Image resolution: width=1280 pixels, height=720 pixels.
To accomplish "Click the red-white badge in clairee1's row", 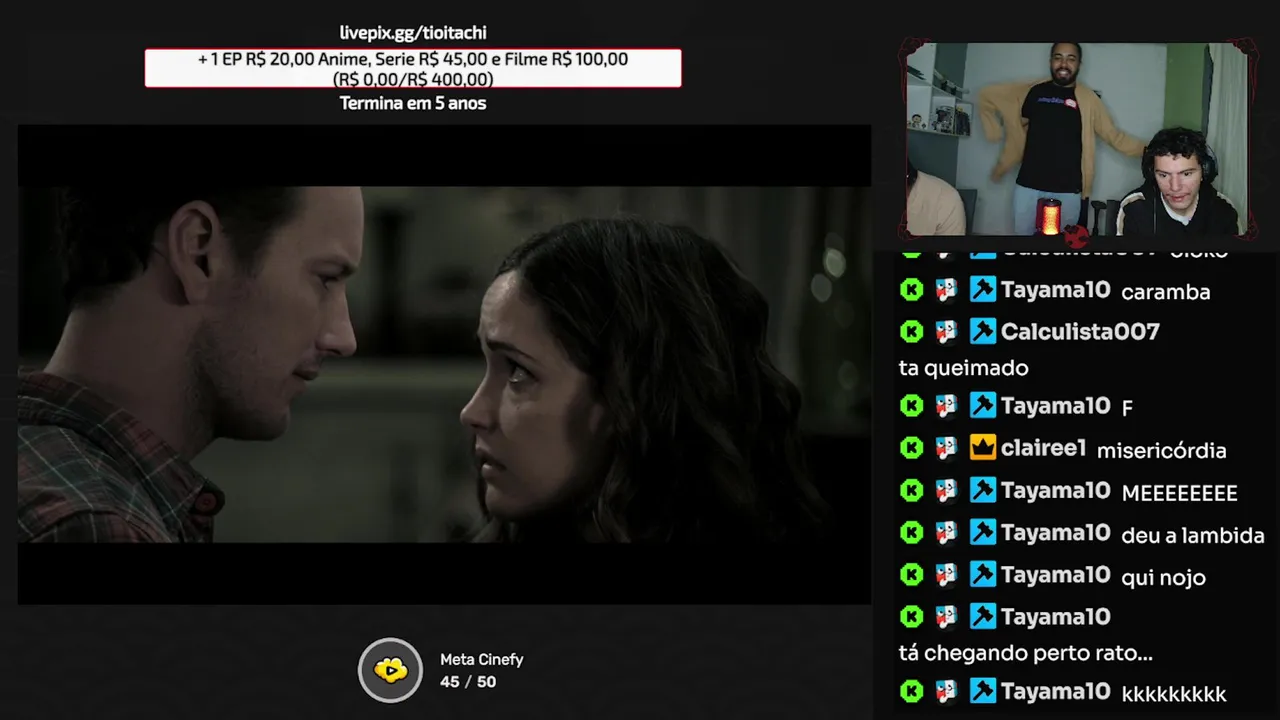I will pyautogui.click(x=946, y=448).
